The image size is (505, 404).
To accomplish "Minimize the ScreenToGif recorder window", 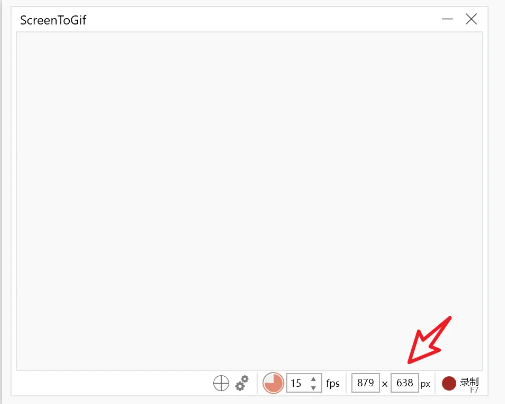I will coord(447,19).
